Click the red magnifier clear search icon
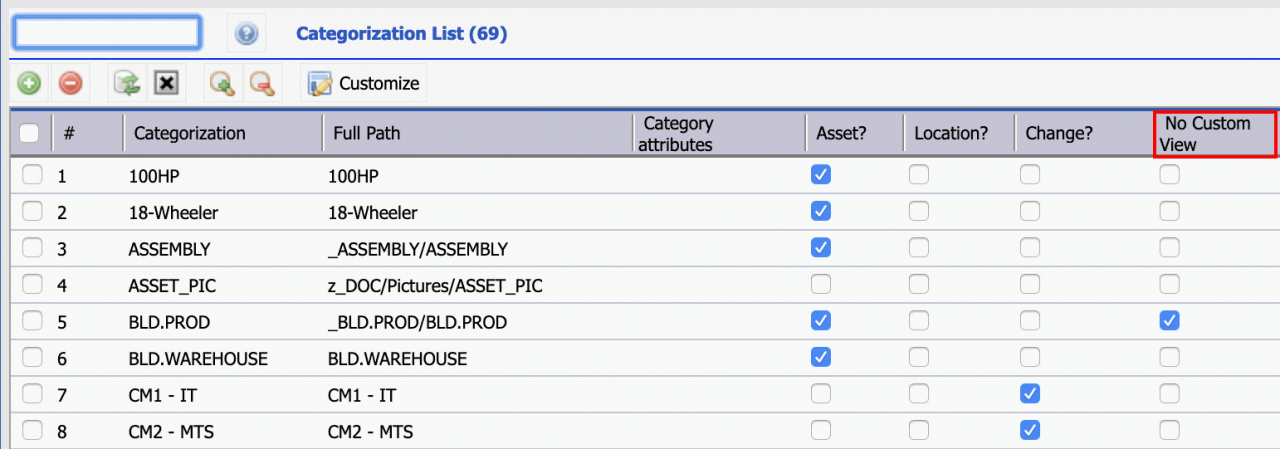 tap(262, 84)
